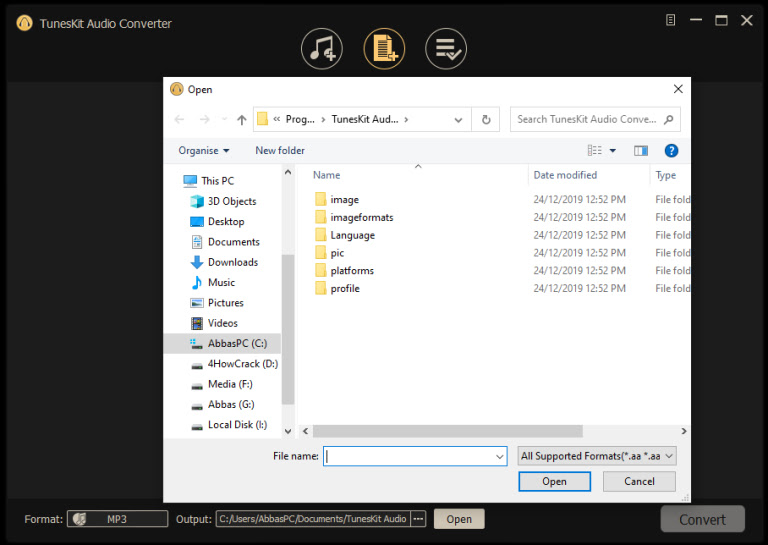This screenshot has height=545, width=768.
Task: Expand the view options dropdown arrow
Action: pyautogui.click(x=613, y=151)
